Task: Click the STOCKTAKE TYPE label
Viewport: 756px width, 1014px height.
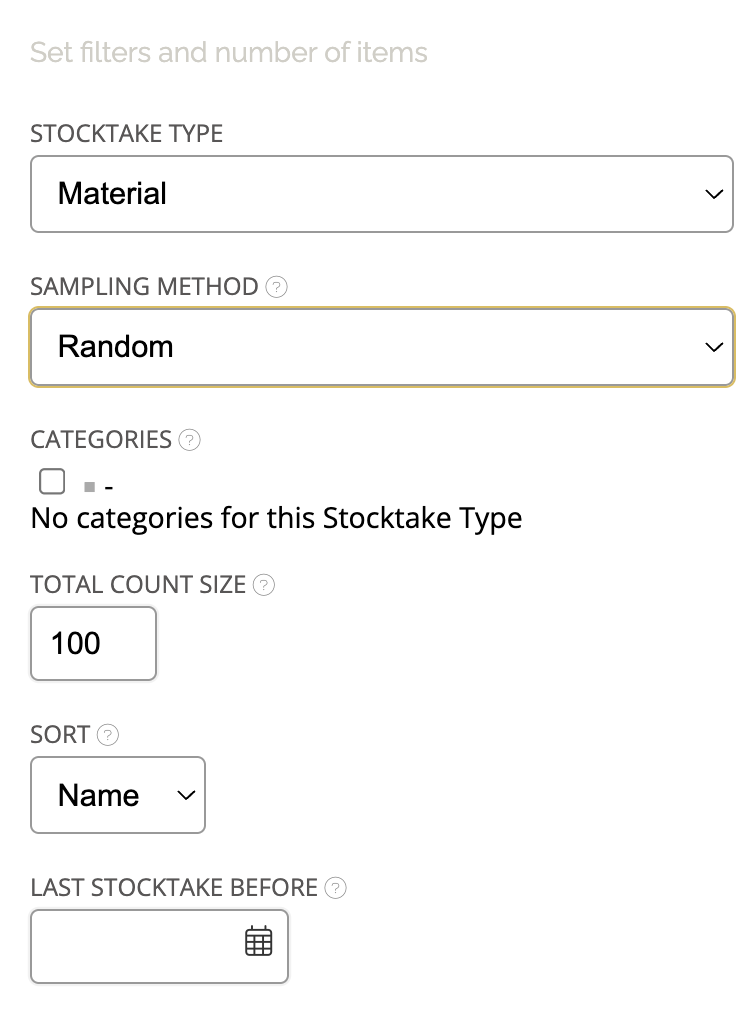Action: [127, 134]
